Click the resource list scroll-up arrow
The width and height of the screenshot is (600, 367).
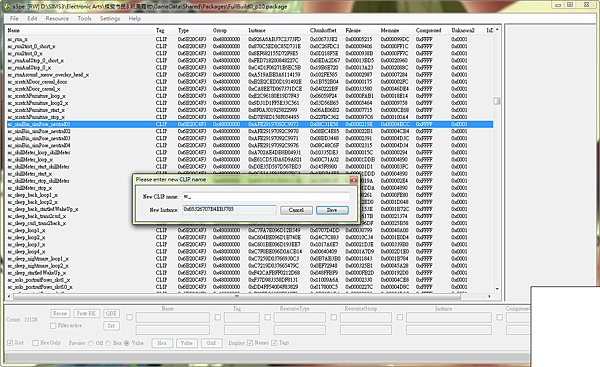click(x=497, y=29)
